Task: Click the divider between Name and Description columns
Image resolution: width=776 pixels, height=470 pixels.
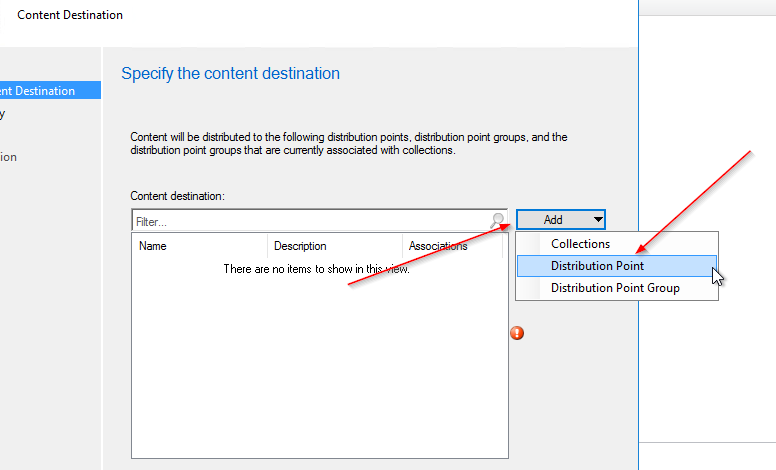Action: (x=268, y=246)
